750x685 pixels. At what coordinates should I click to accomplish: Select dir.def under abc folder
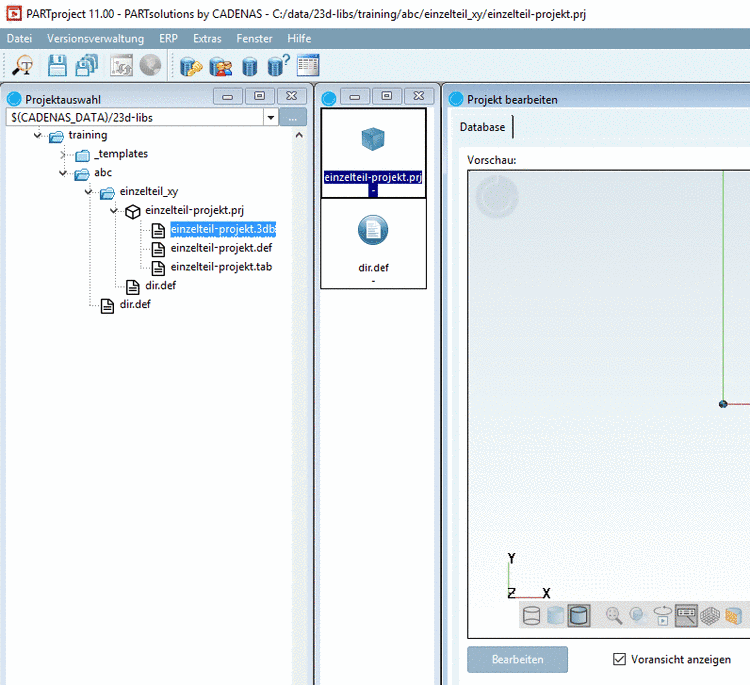click(135, 304)
